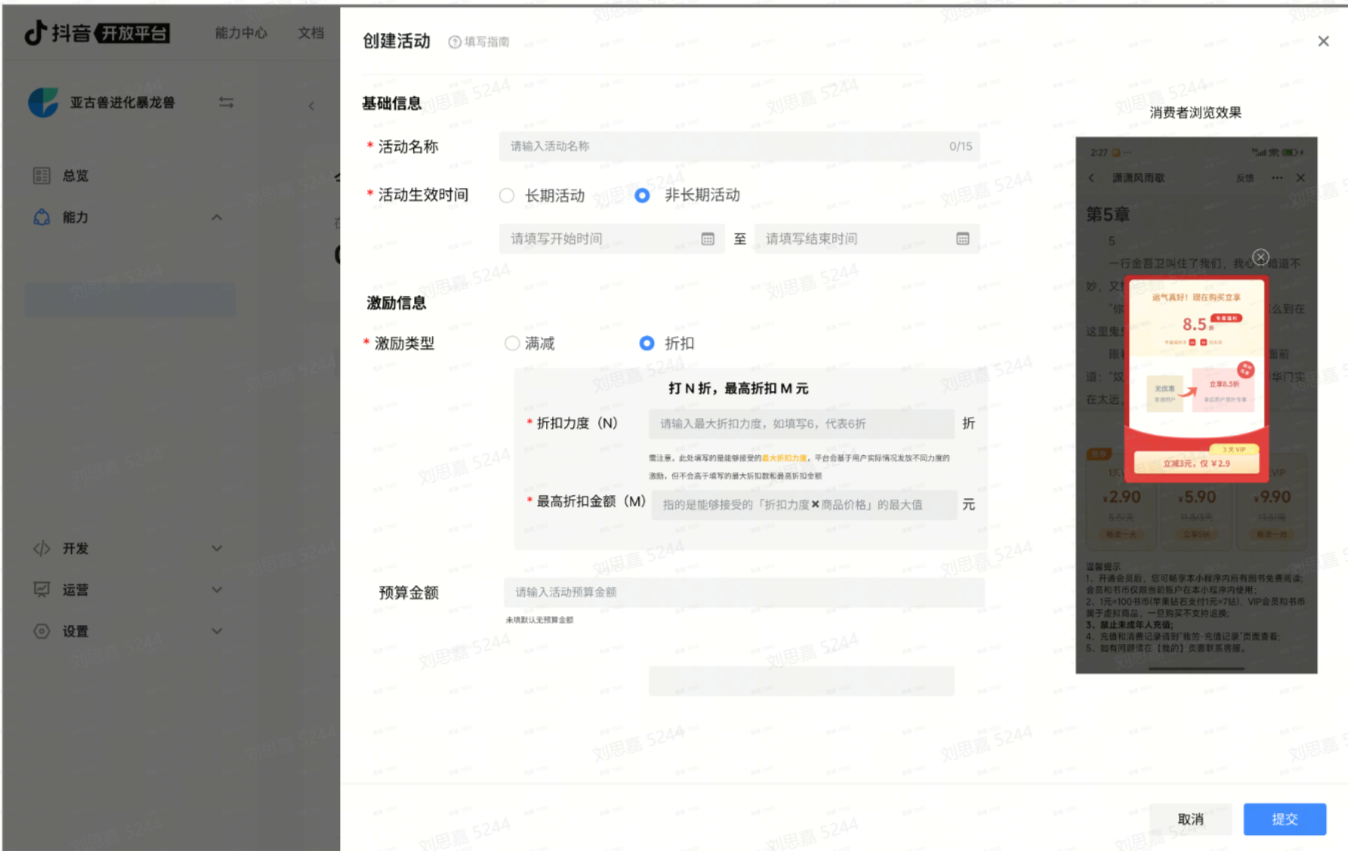Close the 创建活动 panel with X icon

[x=1323, y=41]
